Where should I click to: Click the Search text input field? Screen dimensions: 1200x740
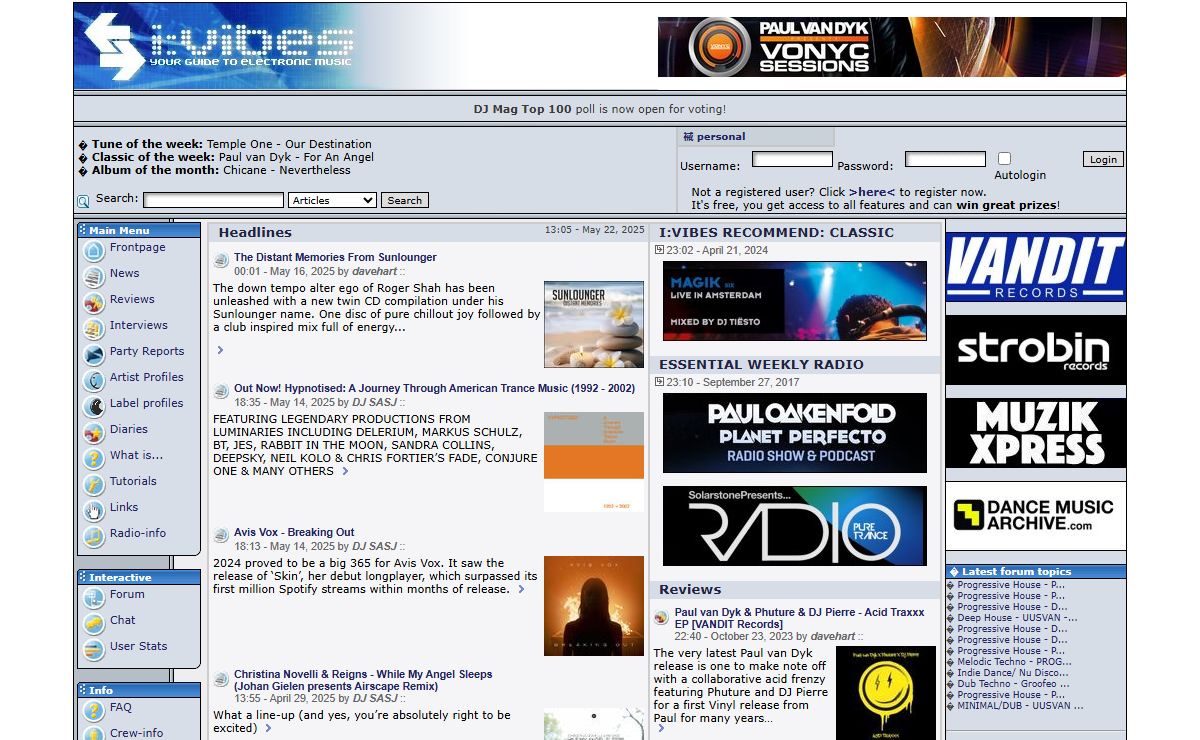[x=213, y=200]
